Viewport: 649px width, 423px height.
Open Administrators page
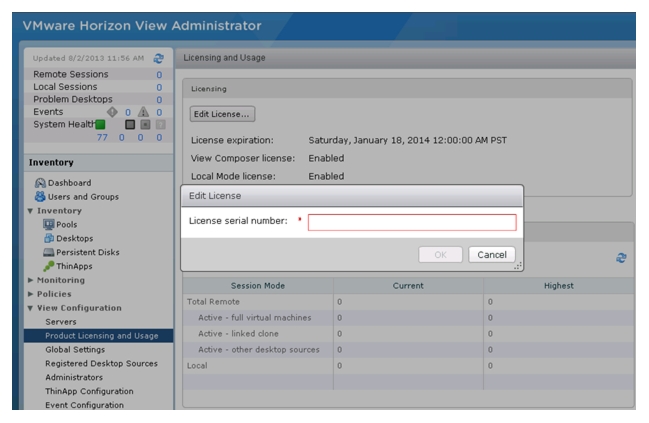74,377
